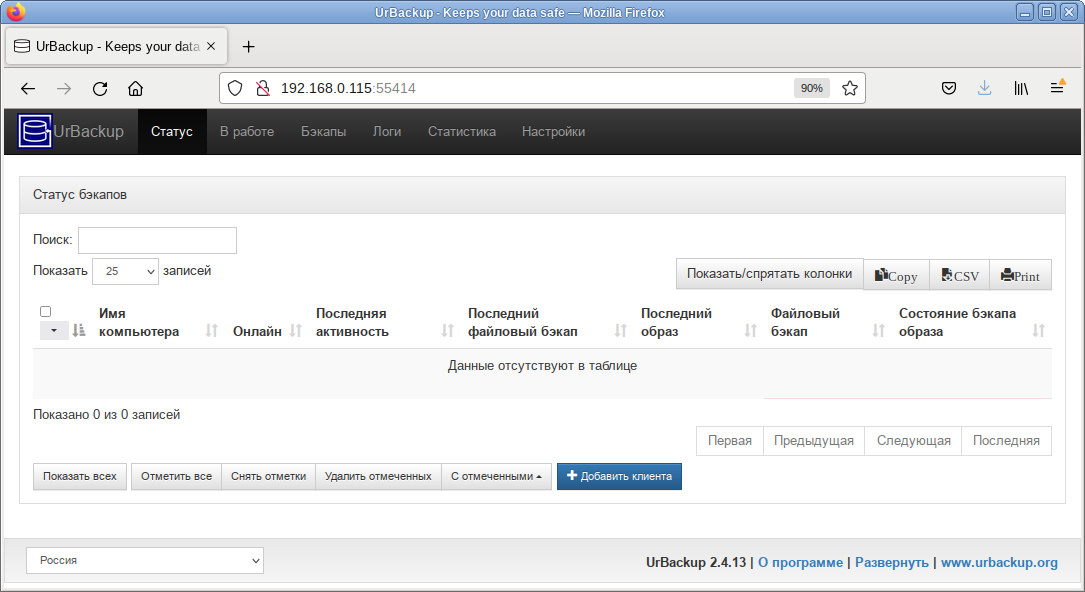Click the Данные отсутствуют в таблице text
The height and width of the screenshot is (592, 1085).
pos(542,365)
